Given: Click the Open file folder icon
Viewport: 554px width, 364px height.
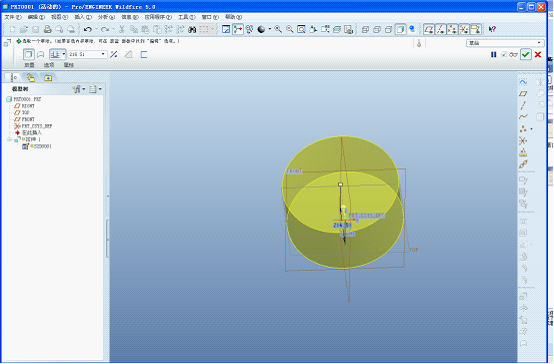Looking at the screenshot, I should [24, 29].
